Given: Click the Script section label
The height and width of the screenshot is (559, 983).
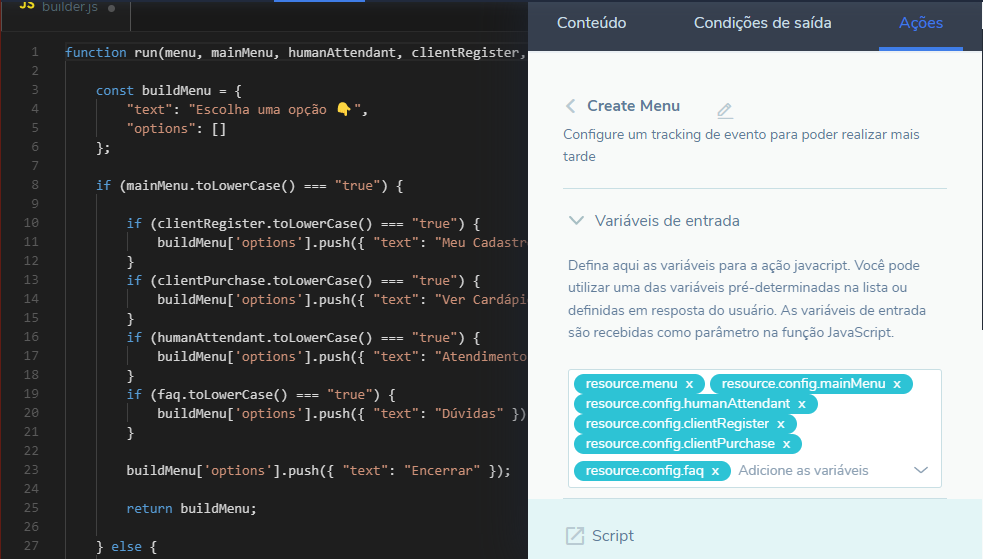Looking at the screenshot, I should coord(612,536).
